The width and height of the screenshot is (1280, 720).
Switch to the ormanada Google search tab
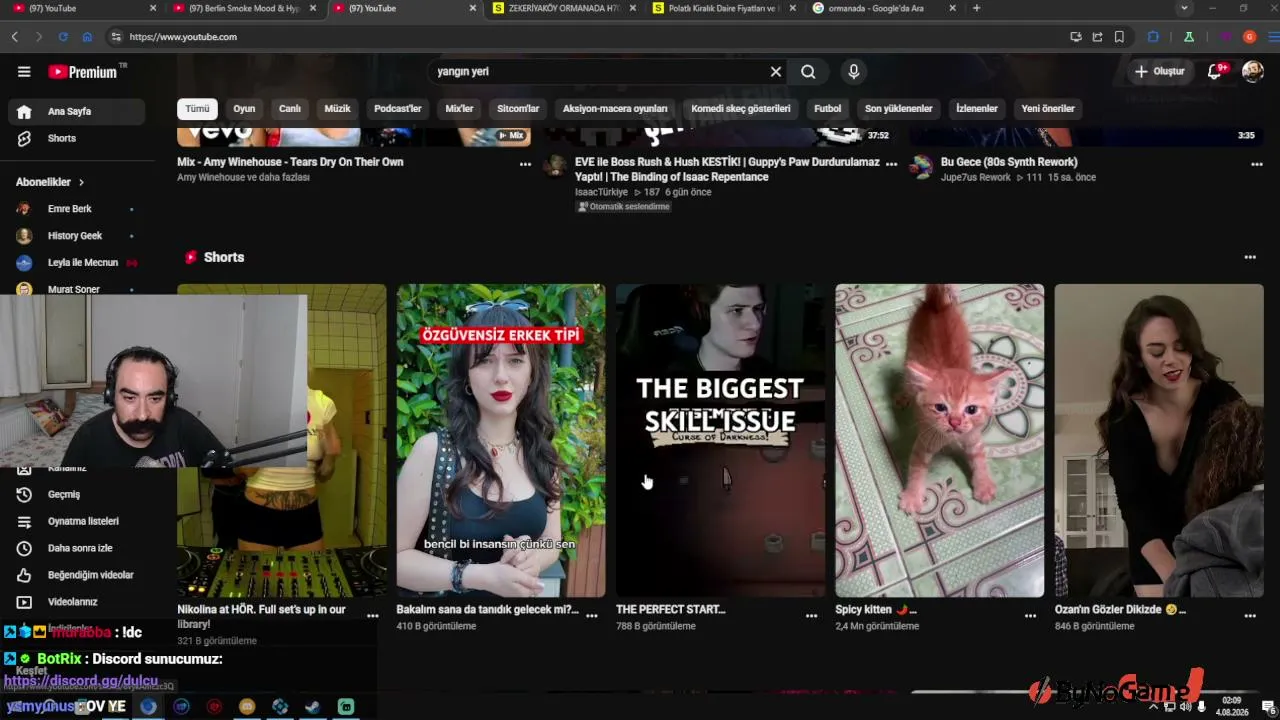tap(884, 8)
